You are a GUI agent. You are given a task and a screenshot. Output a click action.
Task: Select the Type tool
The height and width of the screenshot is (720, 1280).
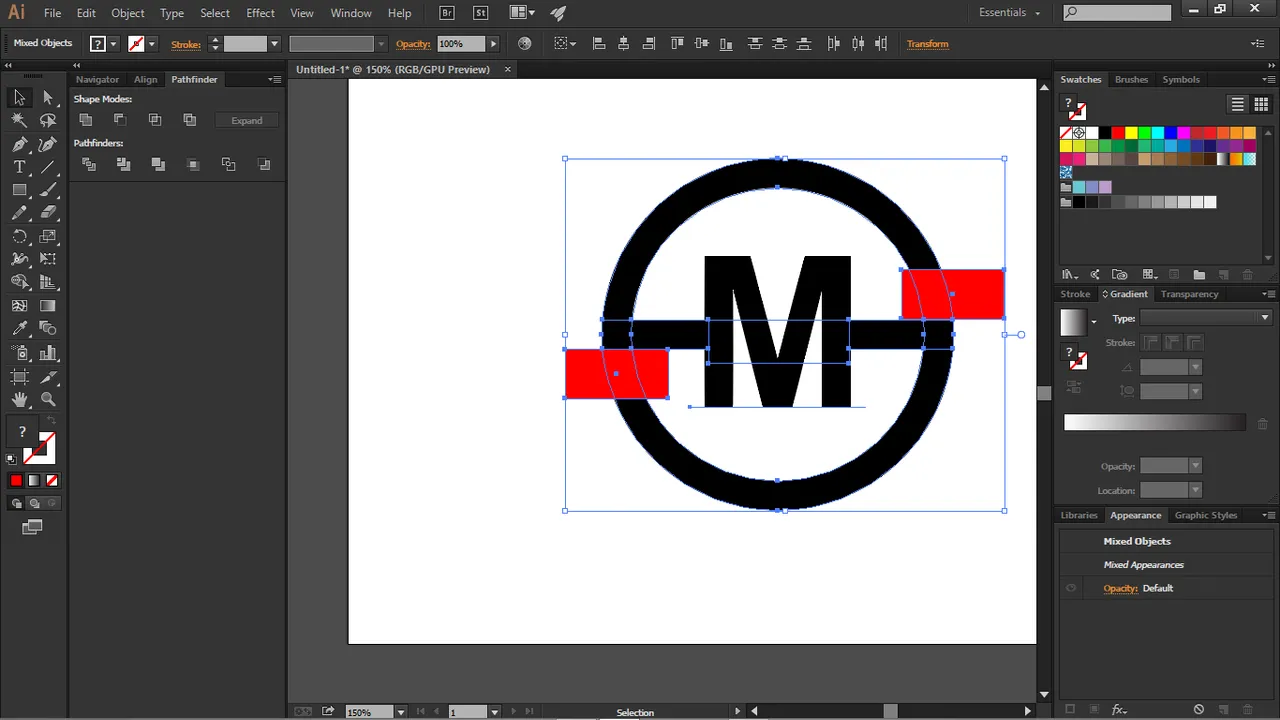point(19,167)
